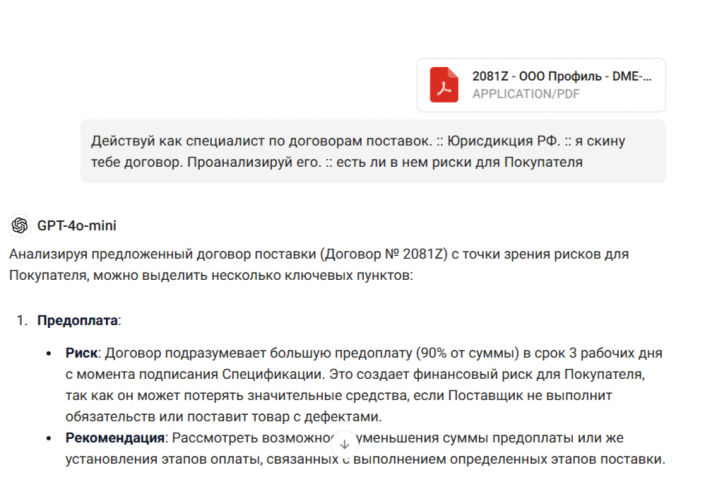Open attachment '2081Z - ООО Профиль - DME-...'
The height and width of the screenshot is (480, 720).
541,85
